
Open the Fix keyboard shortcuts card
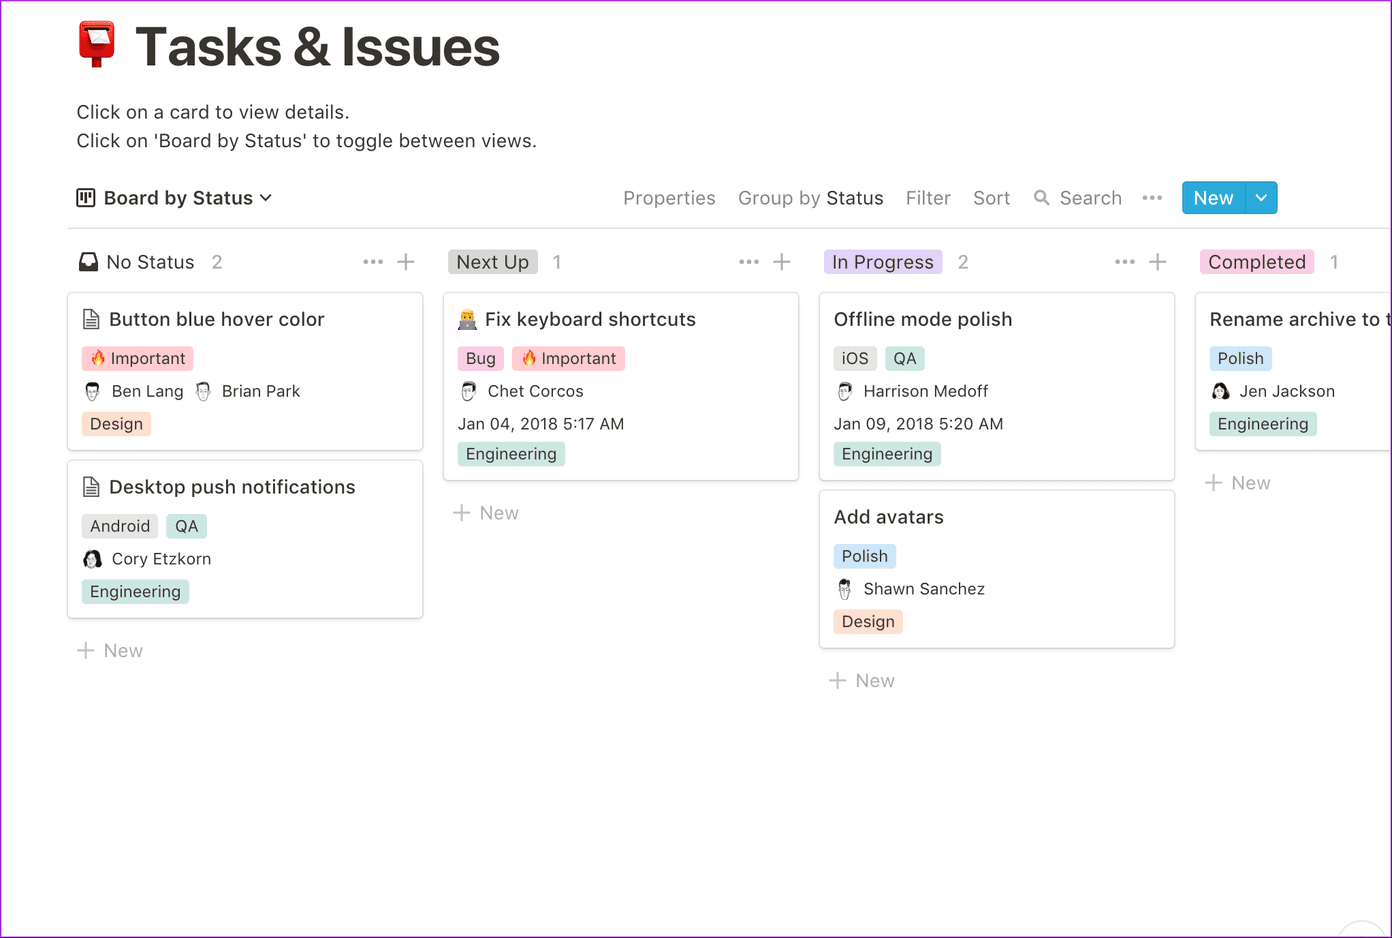pos(621,386)
